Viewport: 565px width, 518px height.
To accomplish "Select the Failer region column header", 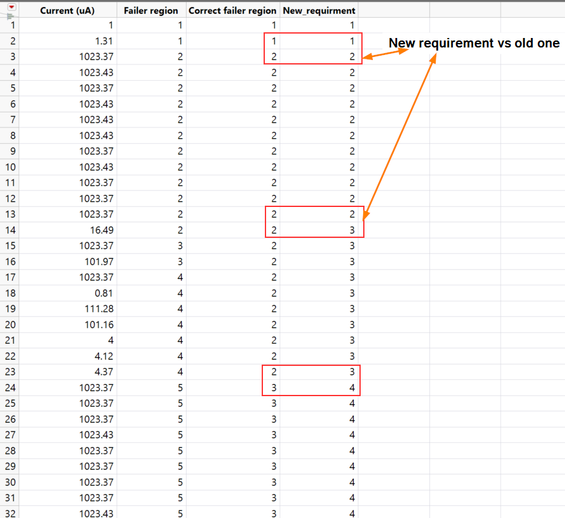I will (x=151, y=11).
